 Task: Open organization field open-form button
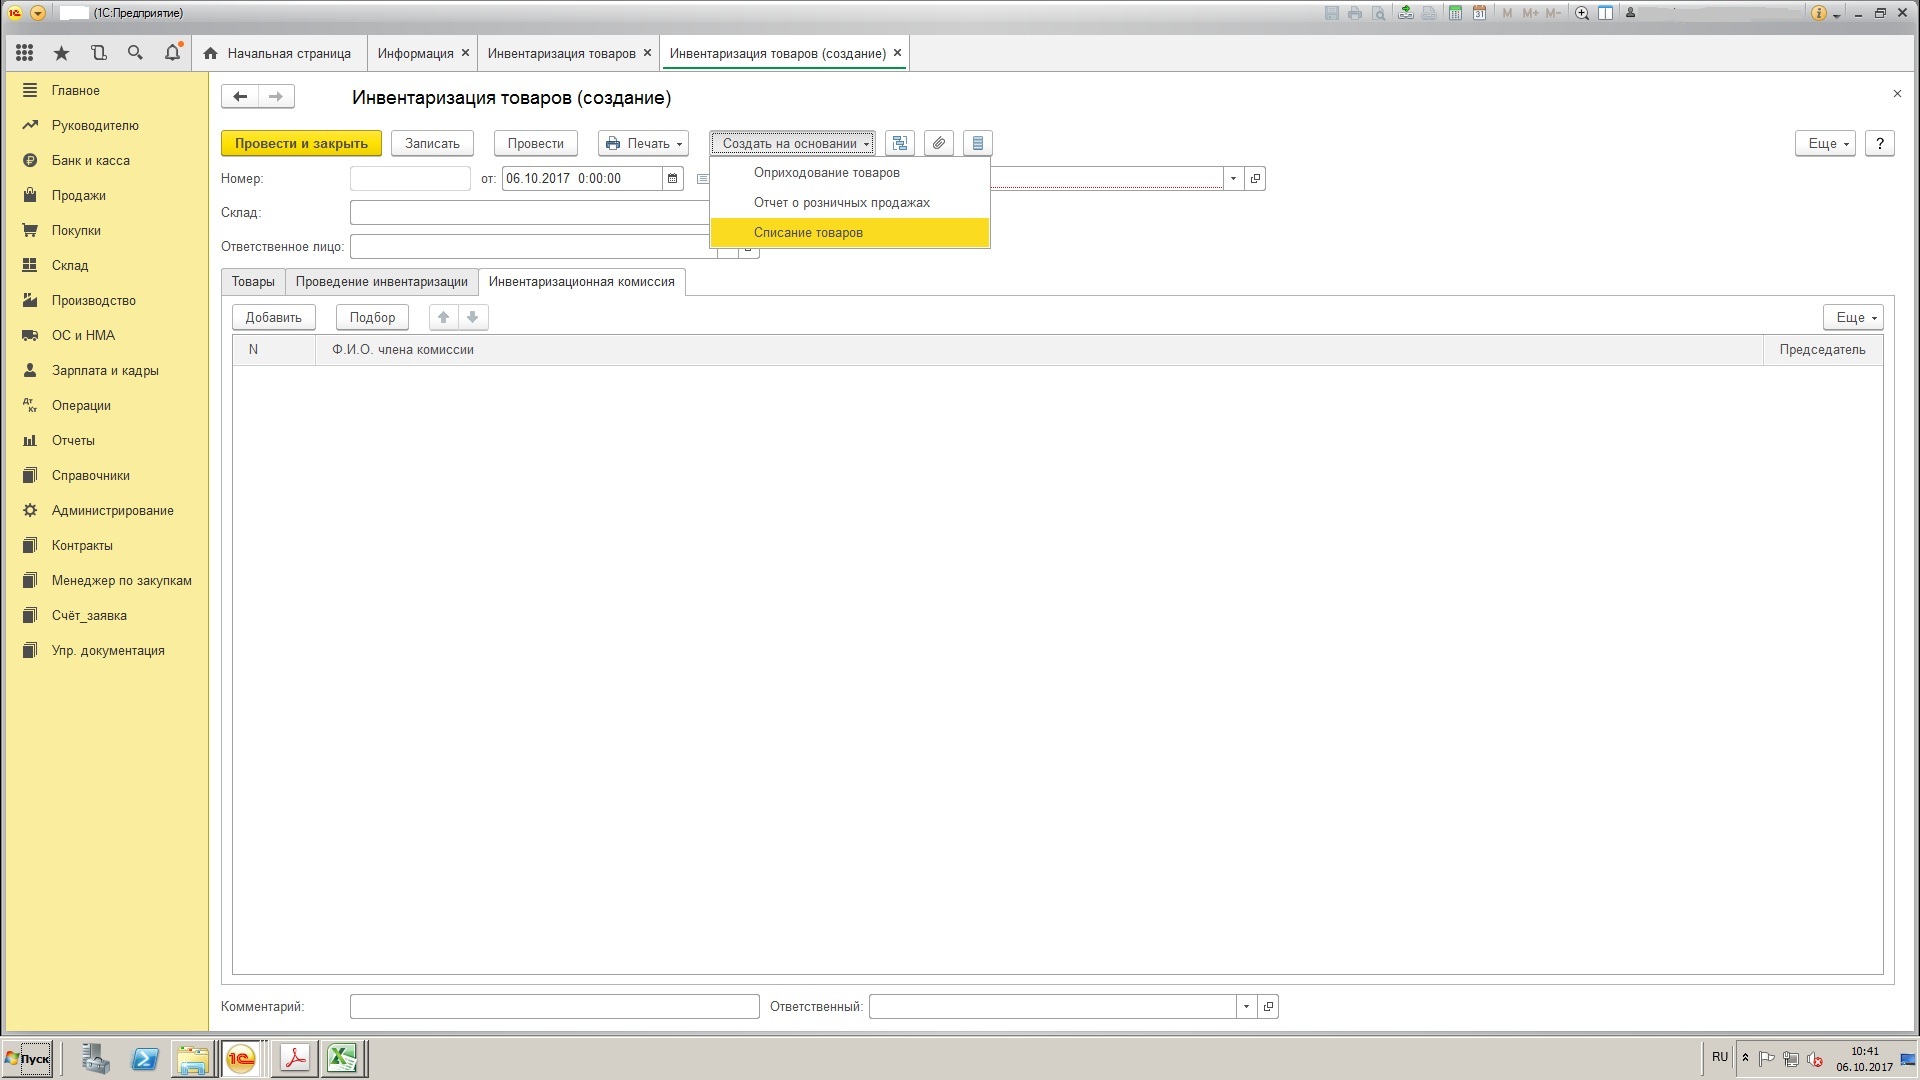coord(1255,178)
